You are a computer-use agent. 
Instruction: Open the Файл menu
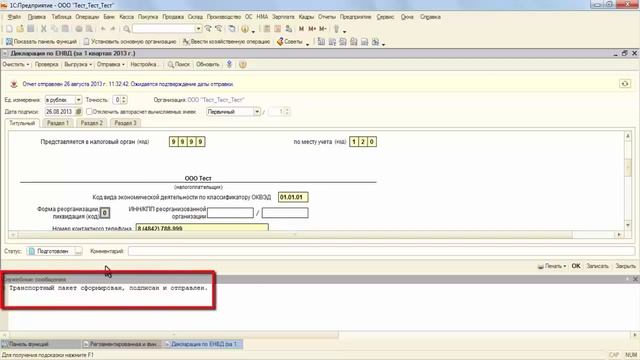point(14,17)
